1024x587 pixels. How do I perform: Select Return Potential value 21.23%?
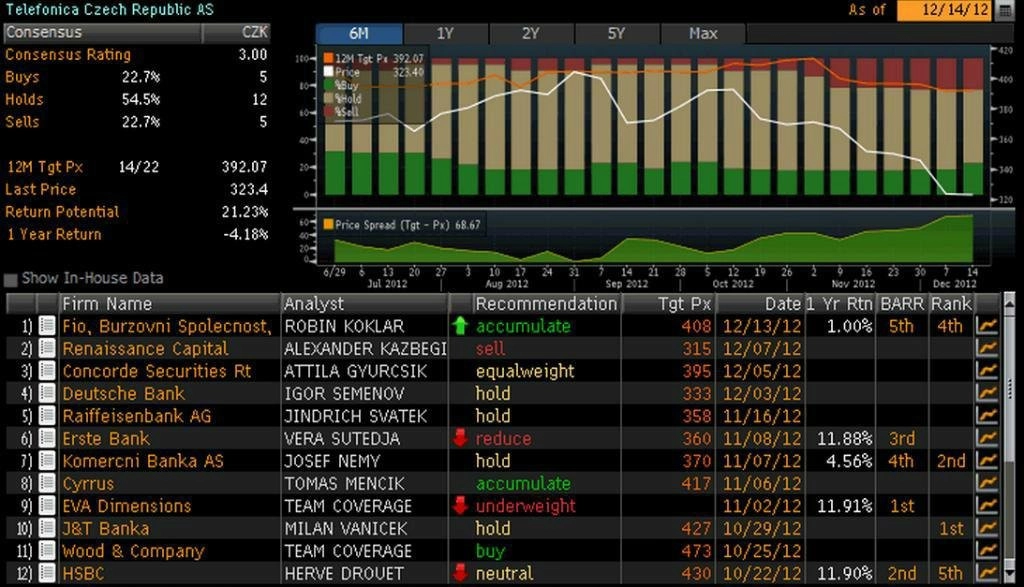click(245, 212)
